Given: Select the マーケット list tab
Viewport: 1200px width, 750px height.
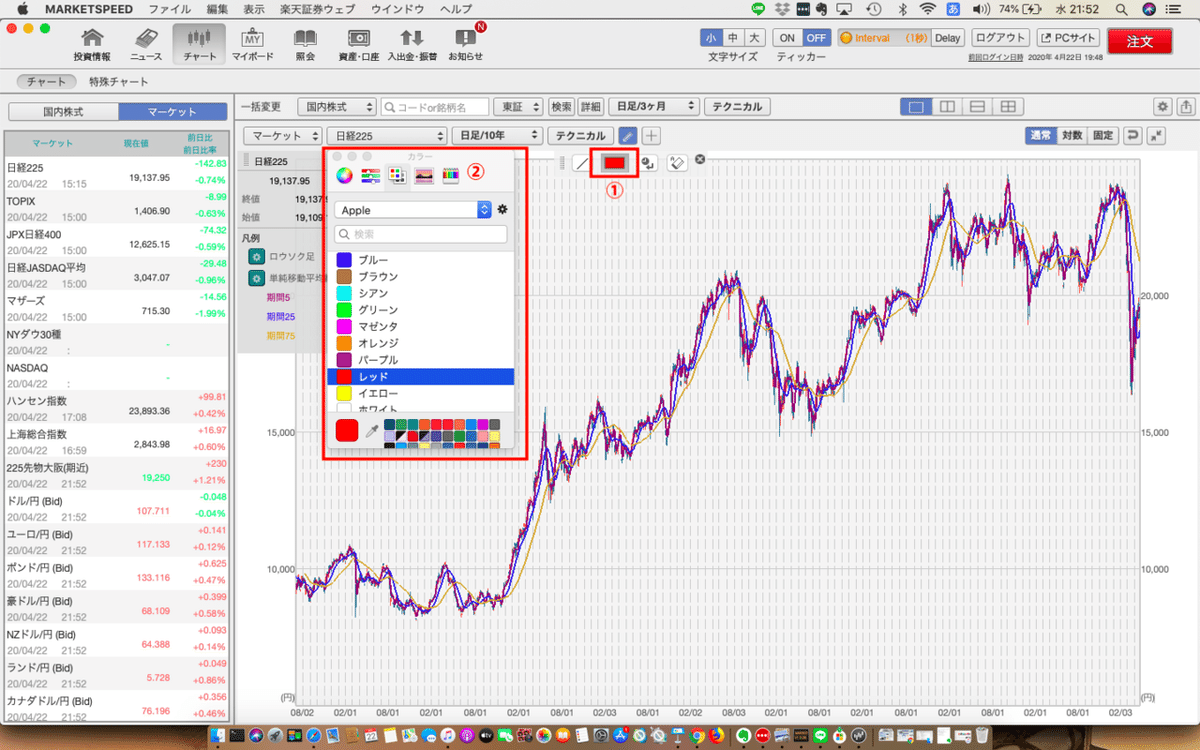Looking at the screenshot, I should (173, 112).
